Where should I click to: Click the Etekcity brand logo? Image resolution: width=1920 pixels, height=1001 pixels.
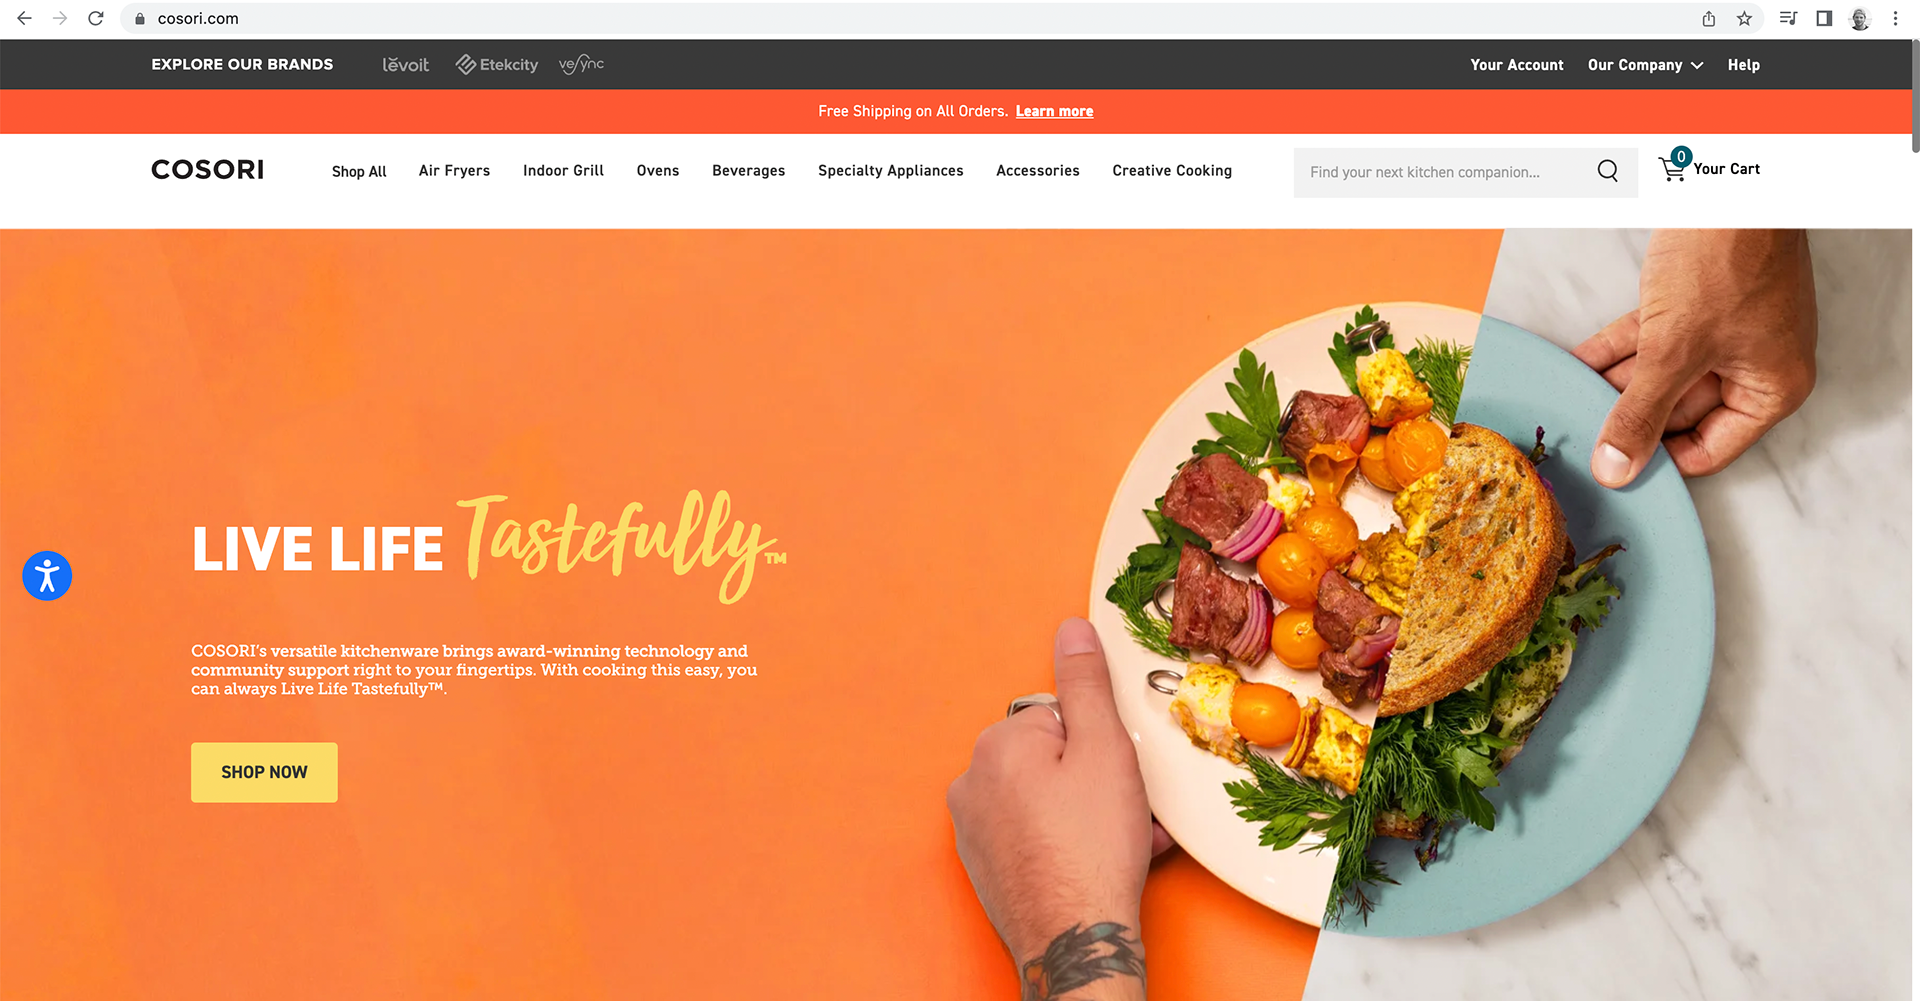tap(497, 65)
